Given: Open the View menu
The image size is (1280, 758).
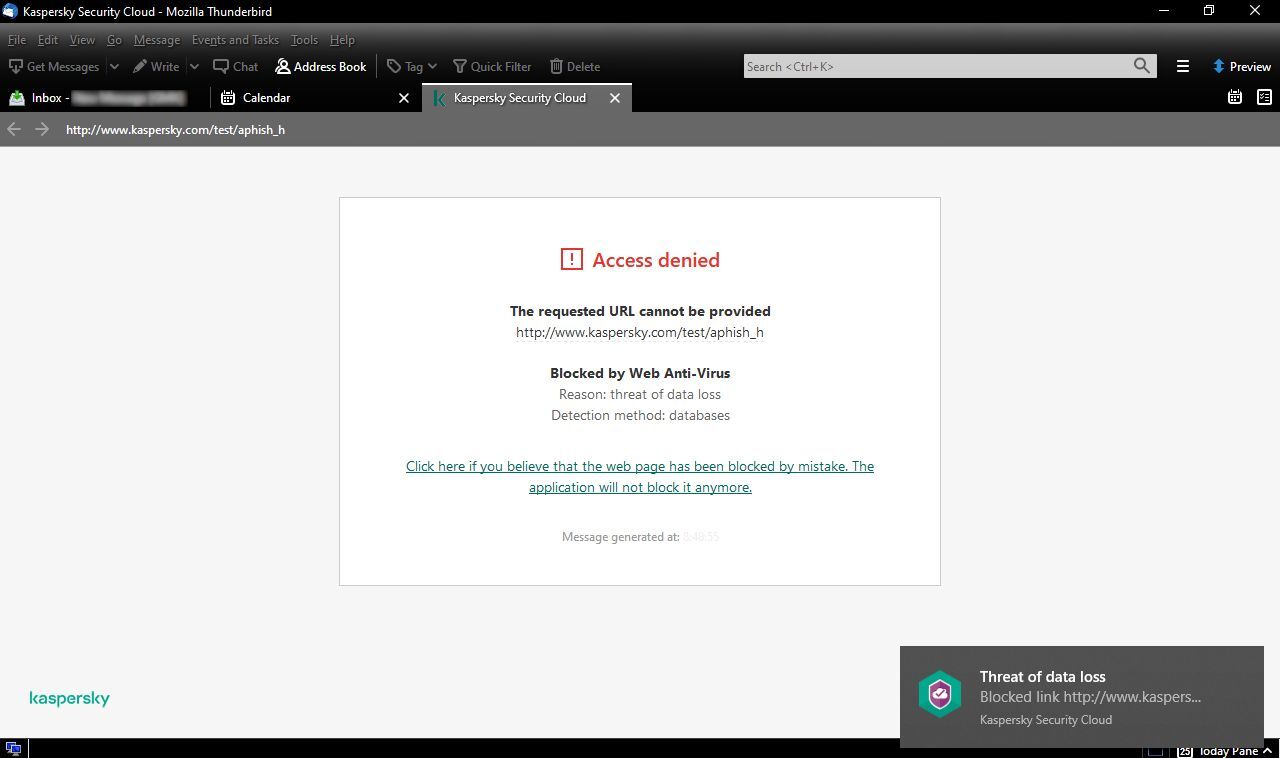Looking at the screenshot, I should 82,40.
